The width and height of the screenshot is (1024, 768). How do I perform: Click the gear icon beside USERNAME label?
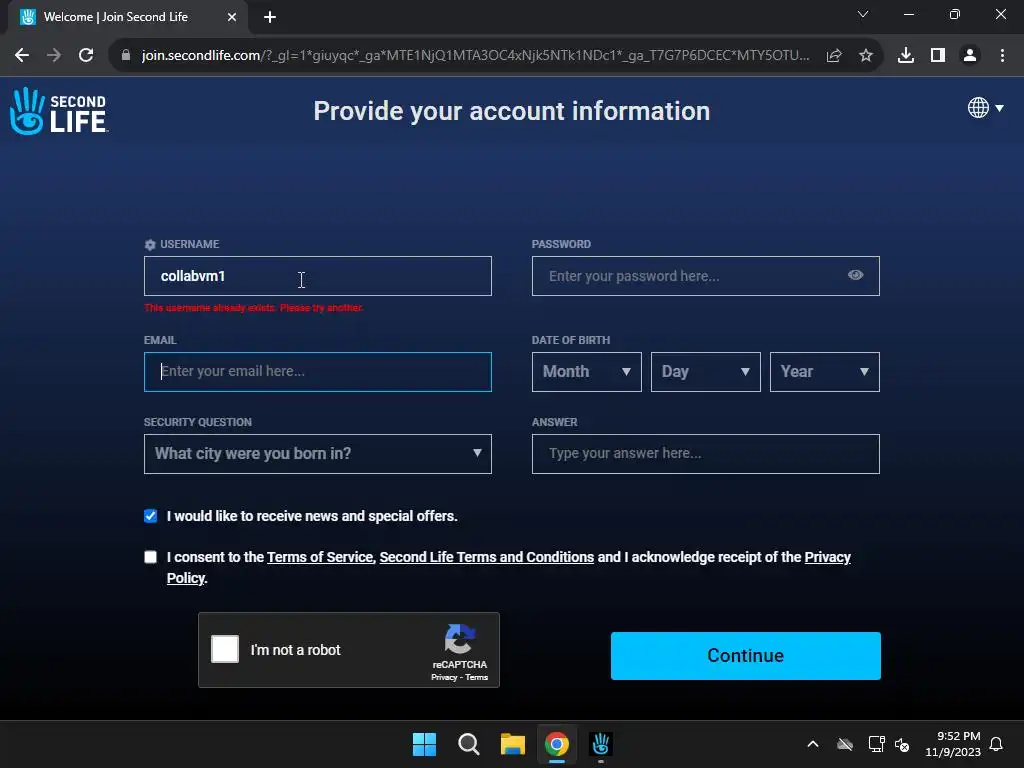click(150, 245)
